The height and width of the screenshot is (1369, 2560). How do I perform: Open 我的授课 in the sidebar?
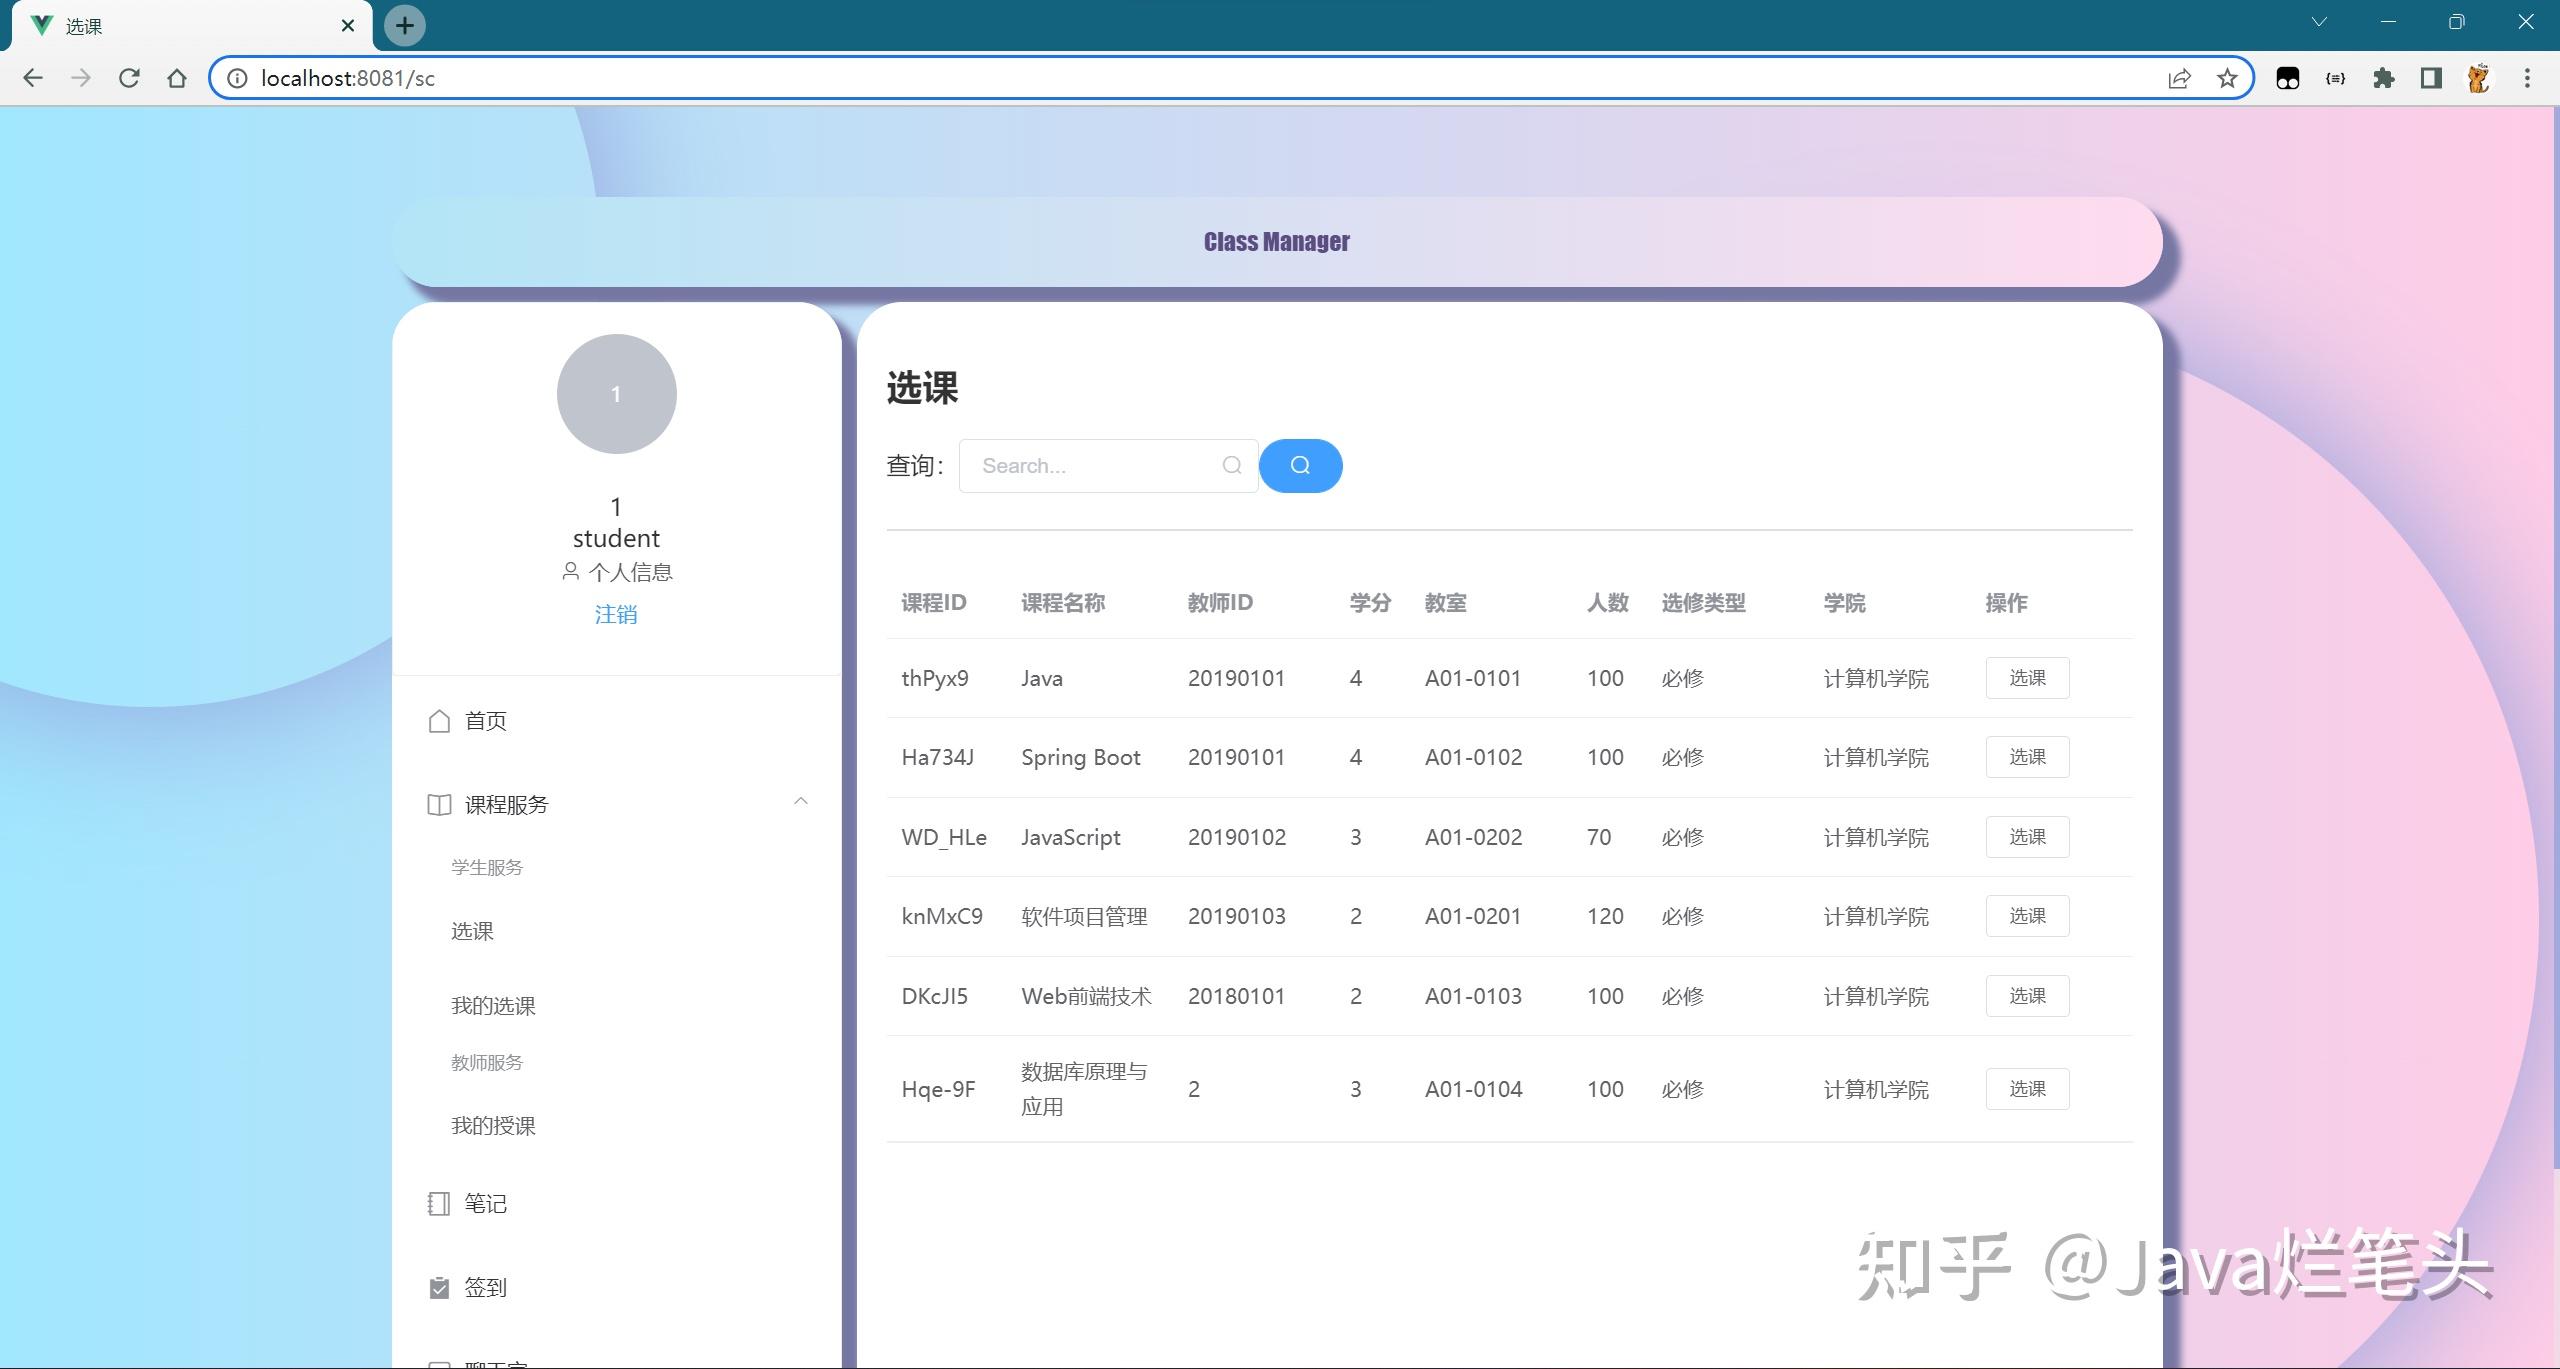click(493, 1125)
